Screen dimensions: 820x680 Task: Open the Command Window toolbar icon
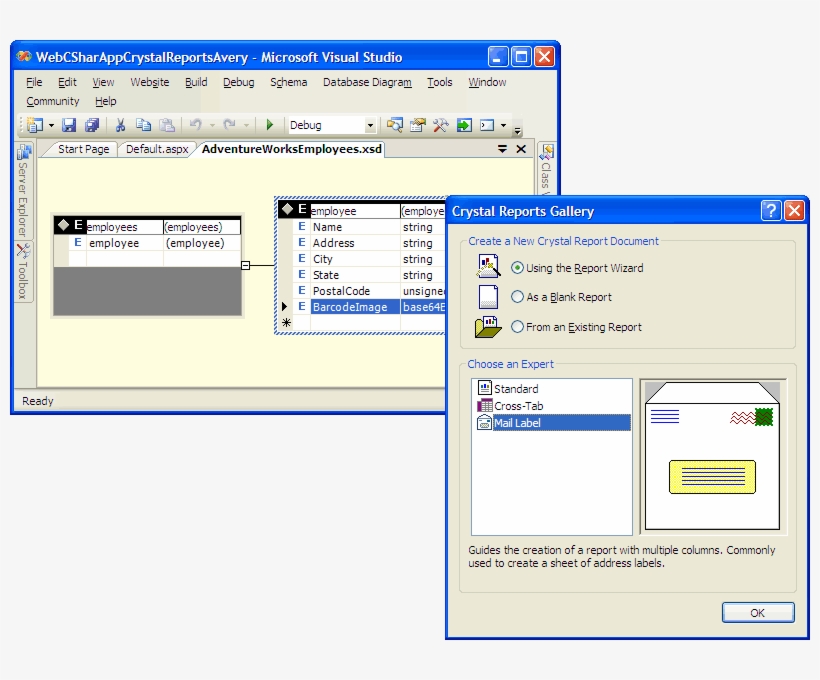click(487, 125)
